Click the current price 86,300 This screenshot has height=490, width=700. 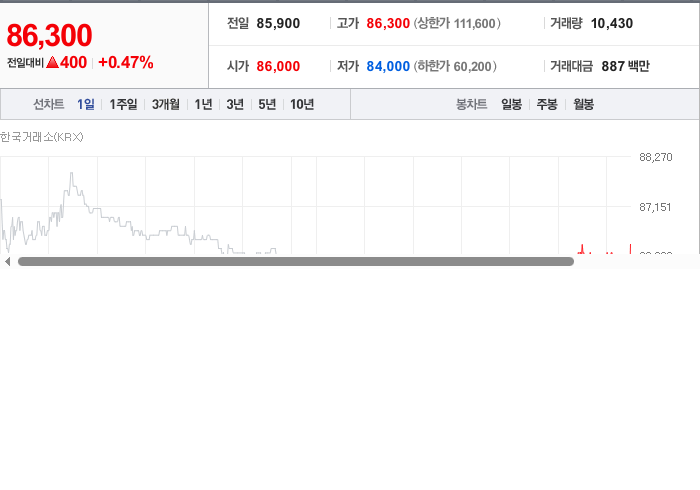[49, 35]
